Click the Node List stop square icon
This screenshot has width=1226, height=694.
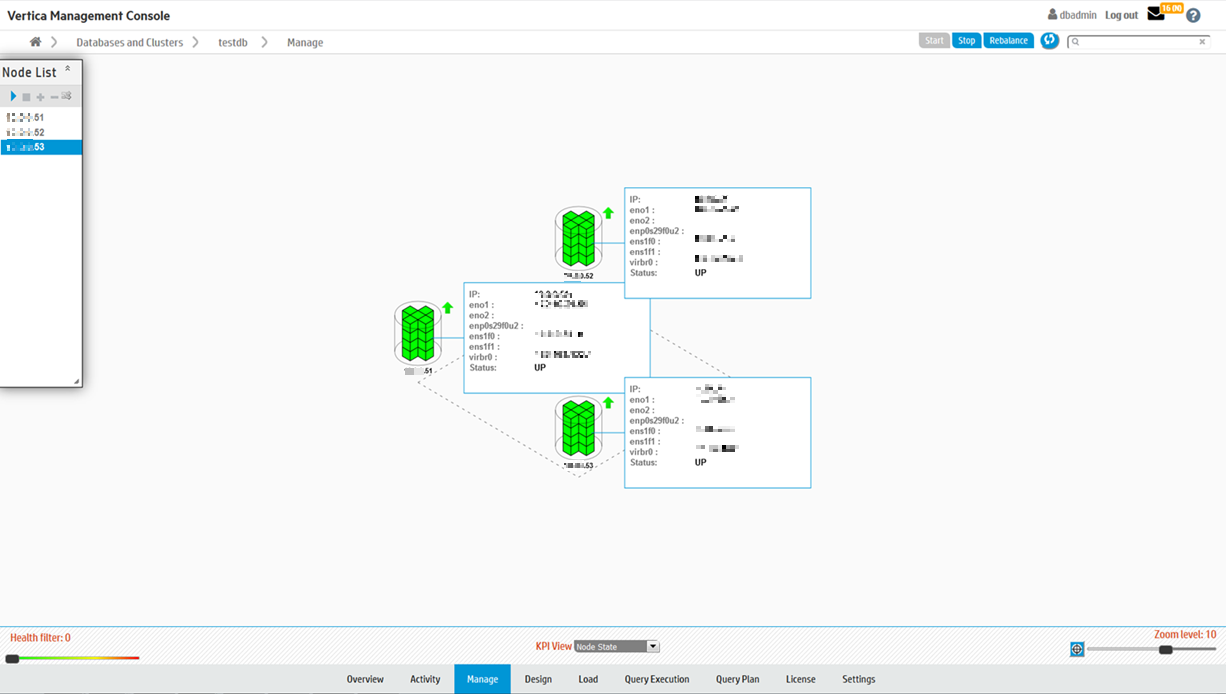coord(27,97)
